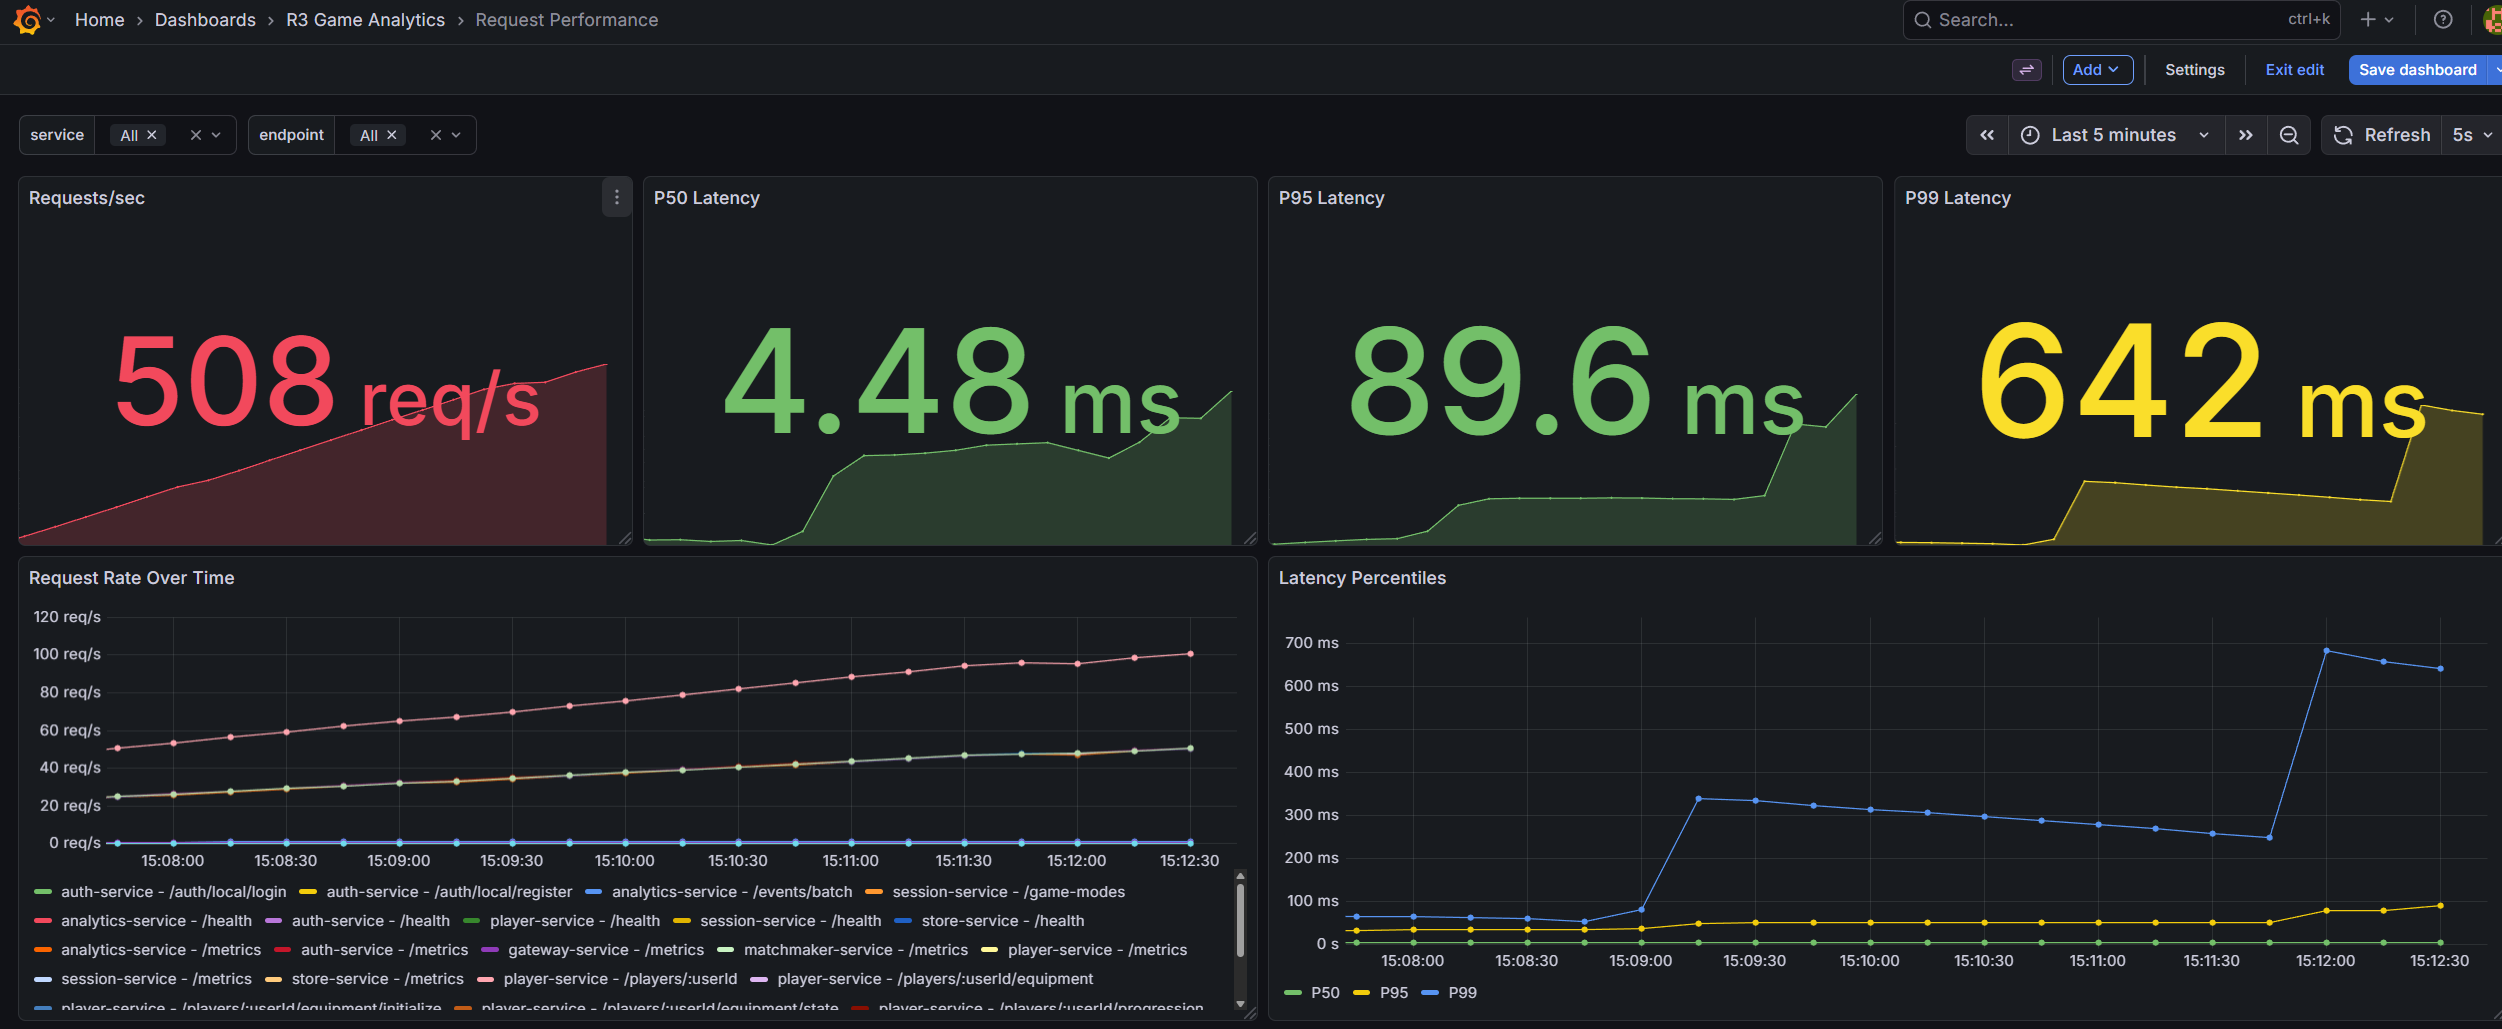Viewport: 2502px width, 1029px height.
Task: Select R3 Game Analytics breadcrumb
Action: [x=365, y=19]
